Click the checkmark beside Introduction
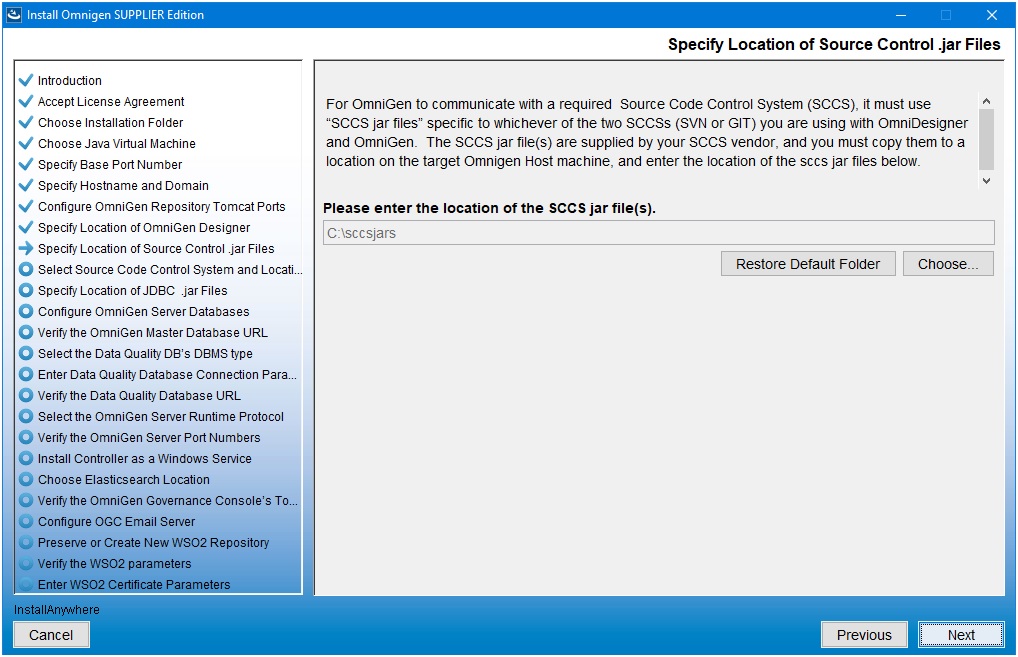The height and width of the screenshot is (657, 1018). tap(26, 80)
